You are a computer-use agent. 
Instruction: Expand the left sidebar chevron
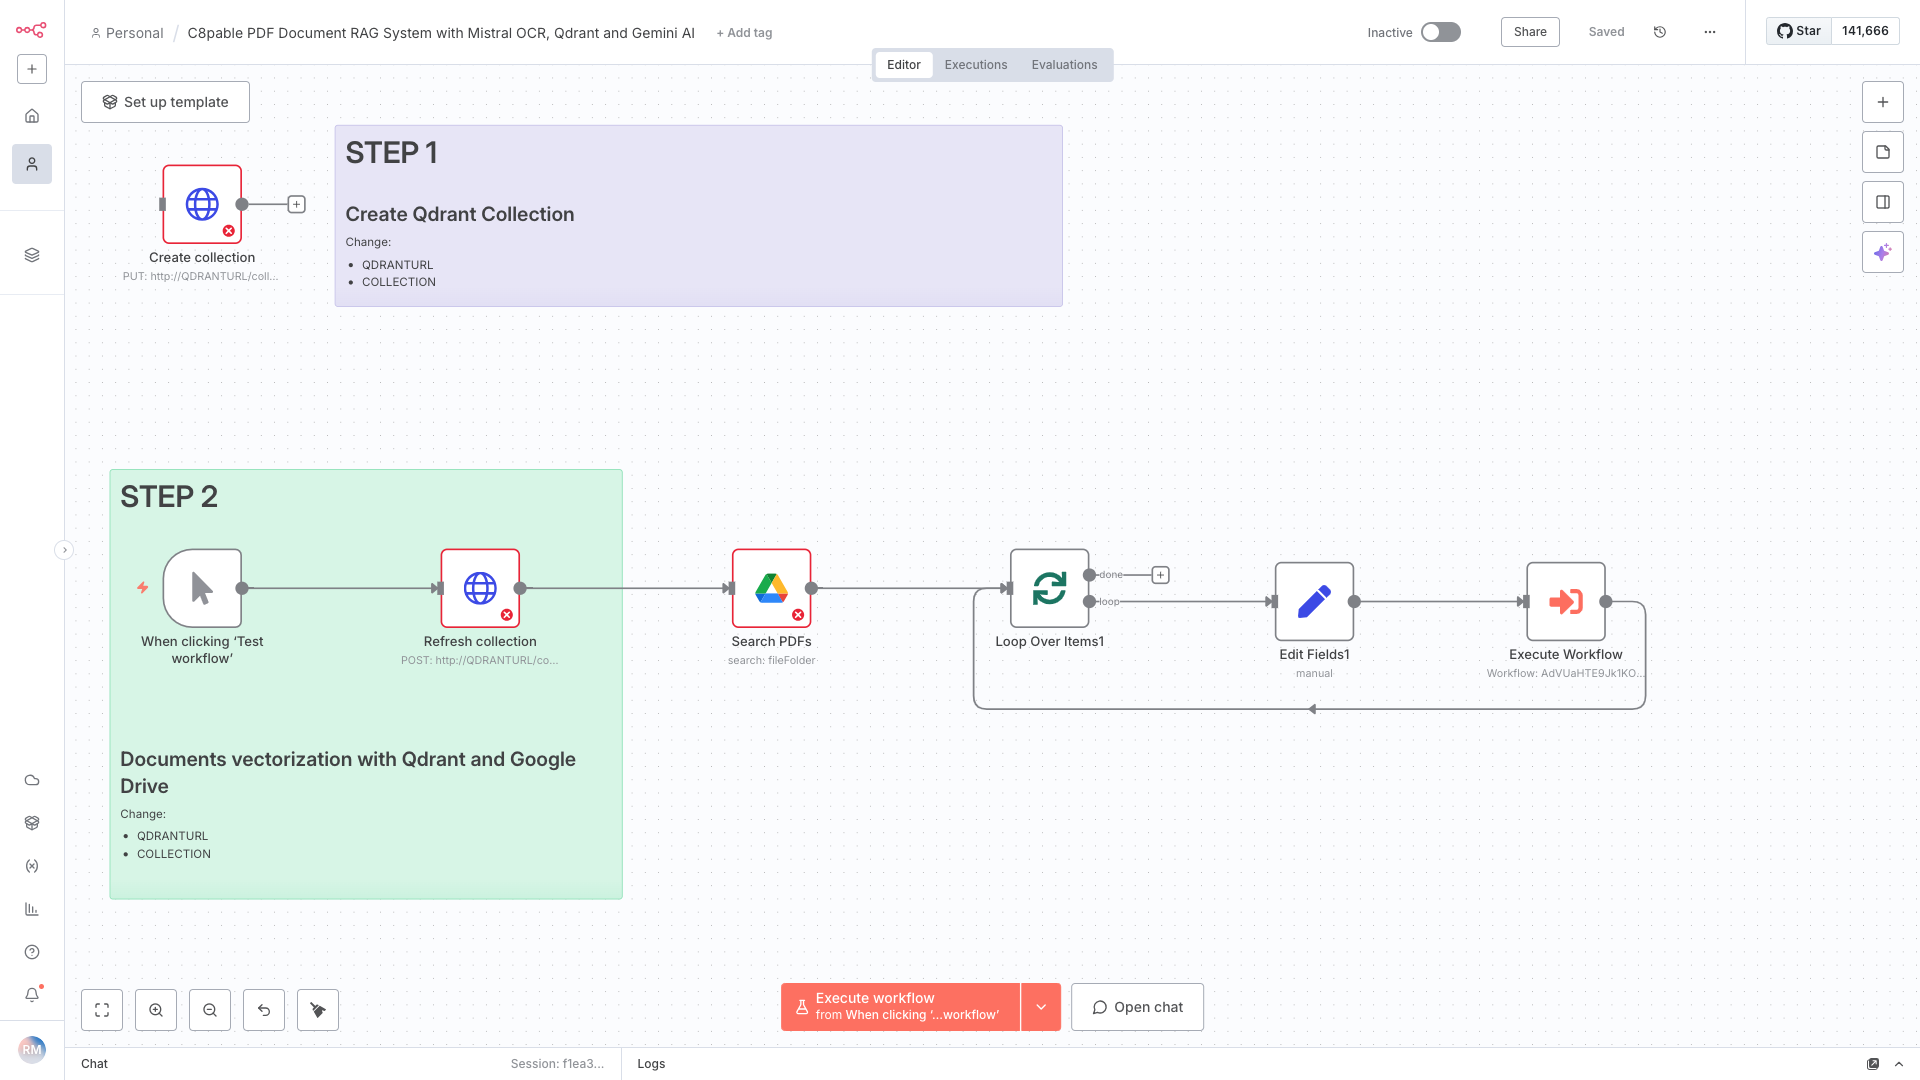(x=64, y=550)
